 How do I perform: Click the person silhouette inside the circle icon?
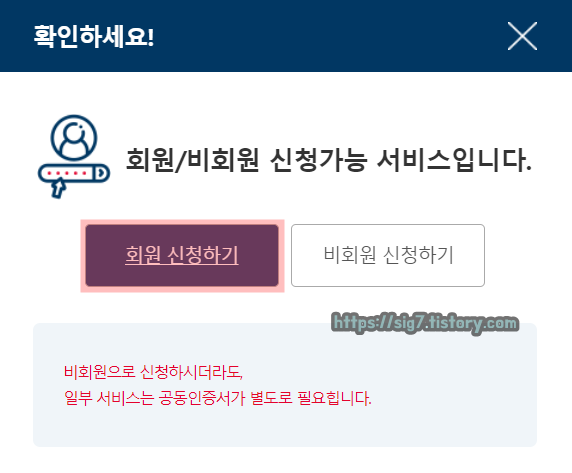click(x=74, y=142)
